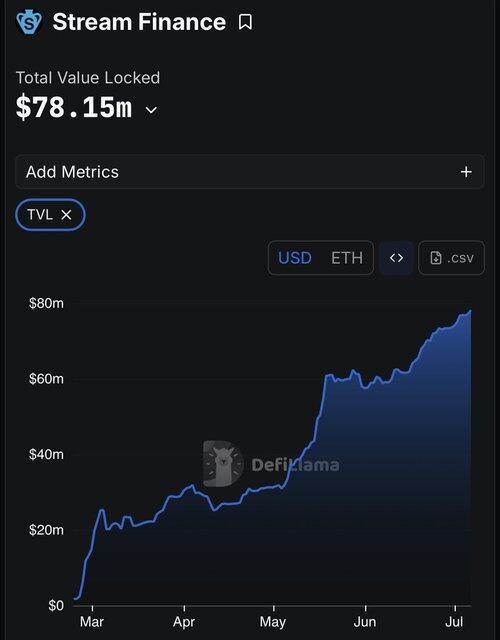This screenshot has width=500, height=640.
Task: Download chart data as .csv
Action: pyautogui.click(x=451, y=258)
